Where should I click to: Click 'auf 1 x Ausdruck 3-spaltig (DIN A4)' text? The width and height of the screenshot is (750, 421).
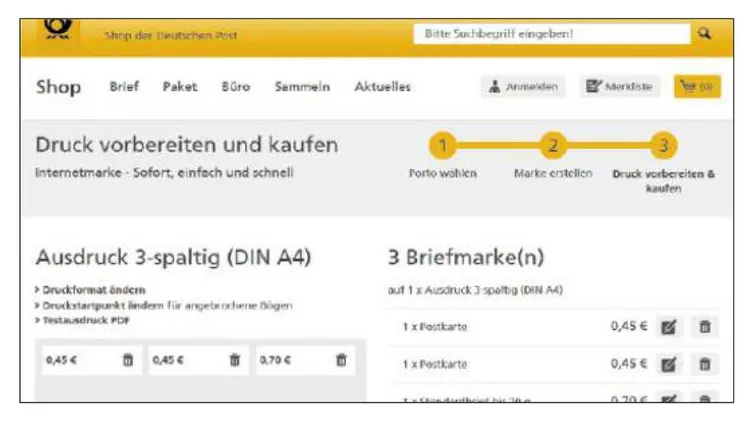(x=475, y=290)
